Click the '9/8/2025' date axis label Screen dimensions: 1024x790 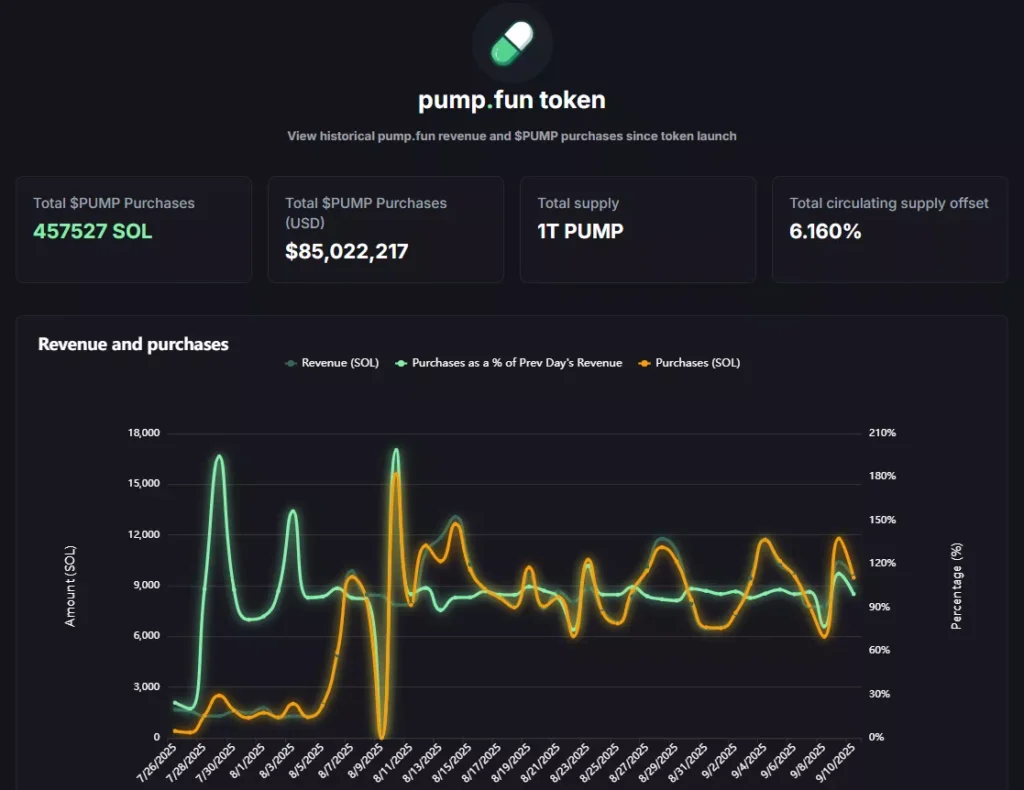[x=808, y=761]
